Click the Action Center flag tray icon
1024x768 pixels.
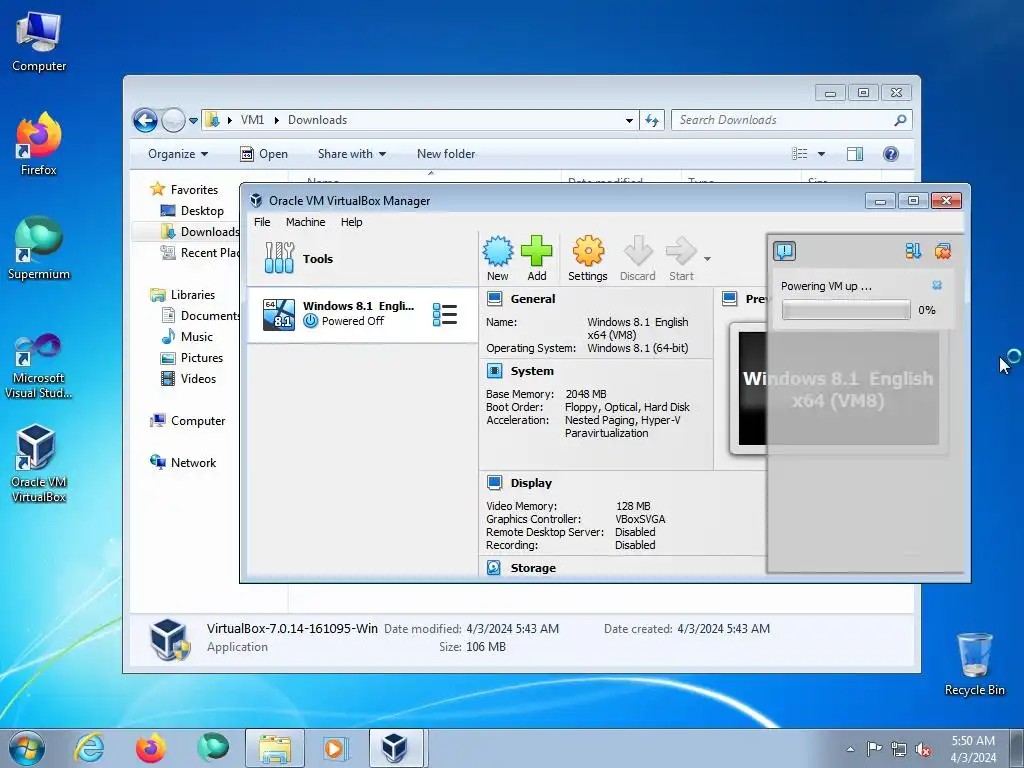[874, 749]
